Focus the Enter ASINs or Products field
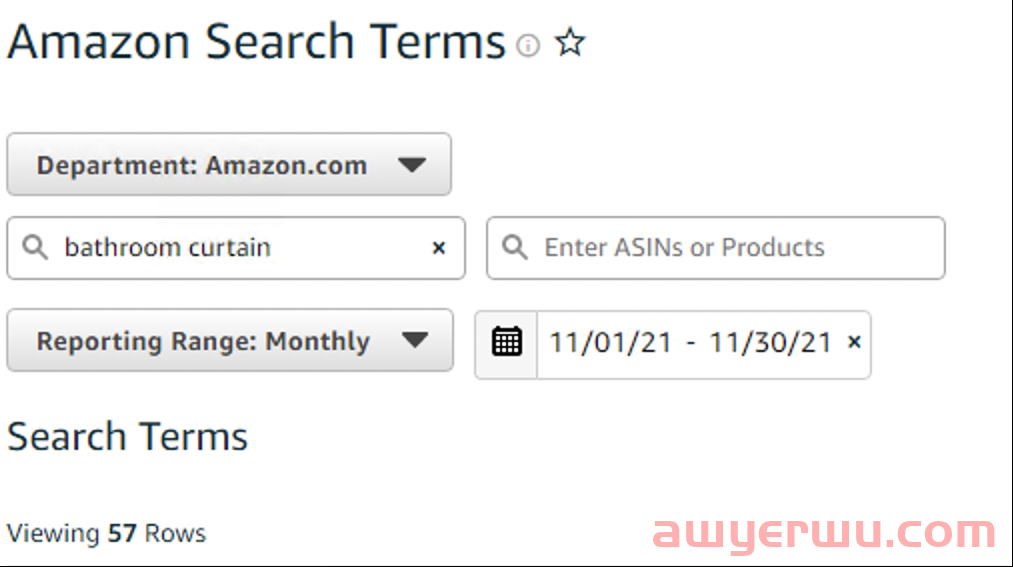 pyautogui.click(x=716, y=248)
